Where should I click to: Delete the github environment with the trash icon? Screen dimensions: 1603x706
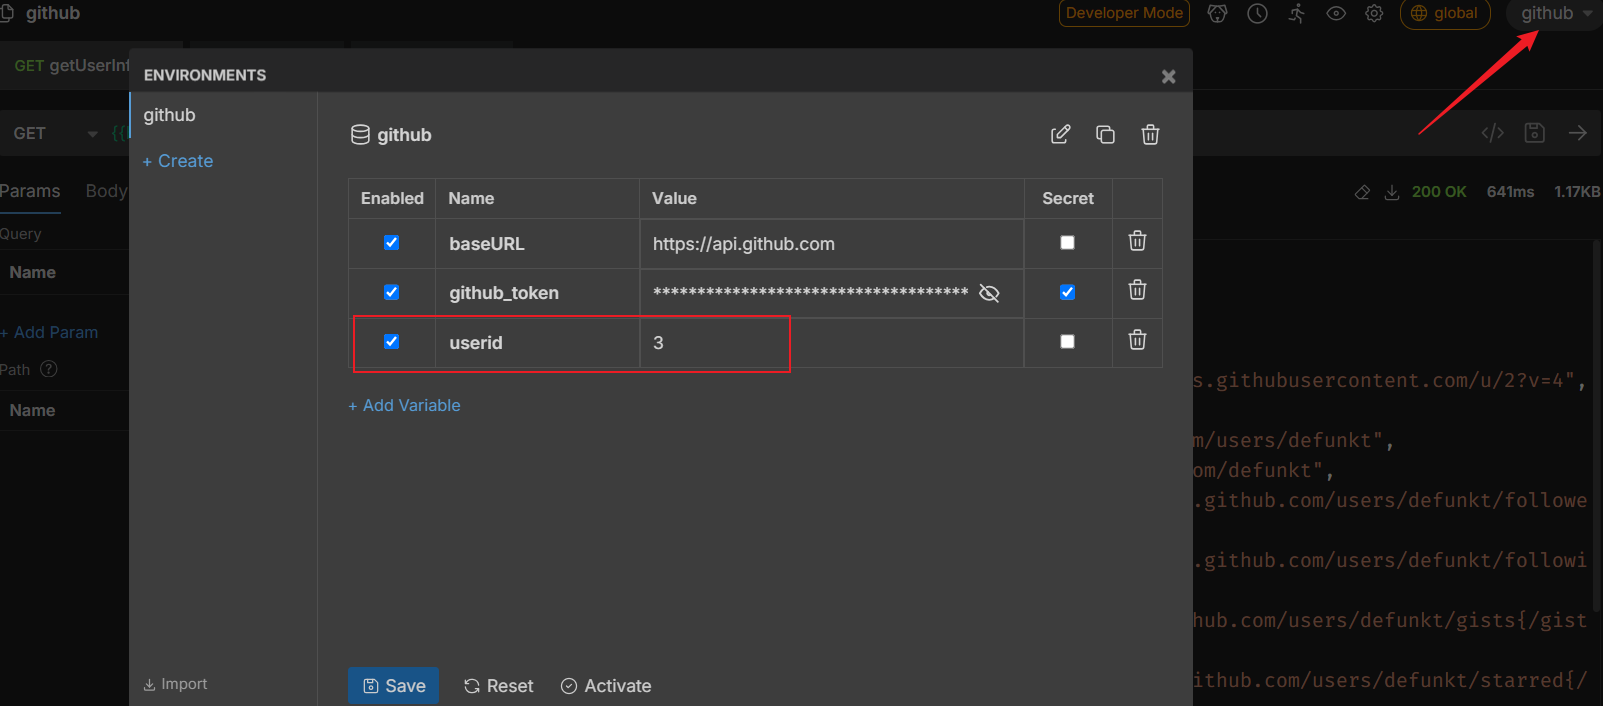tap(1150, 134)
